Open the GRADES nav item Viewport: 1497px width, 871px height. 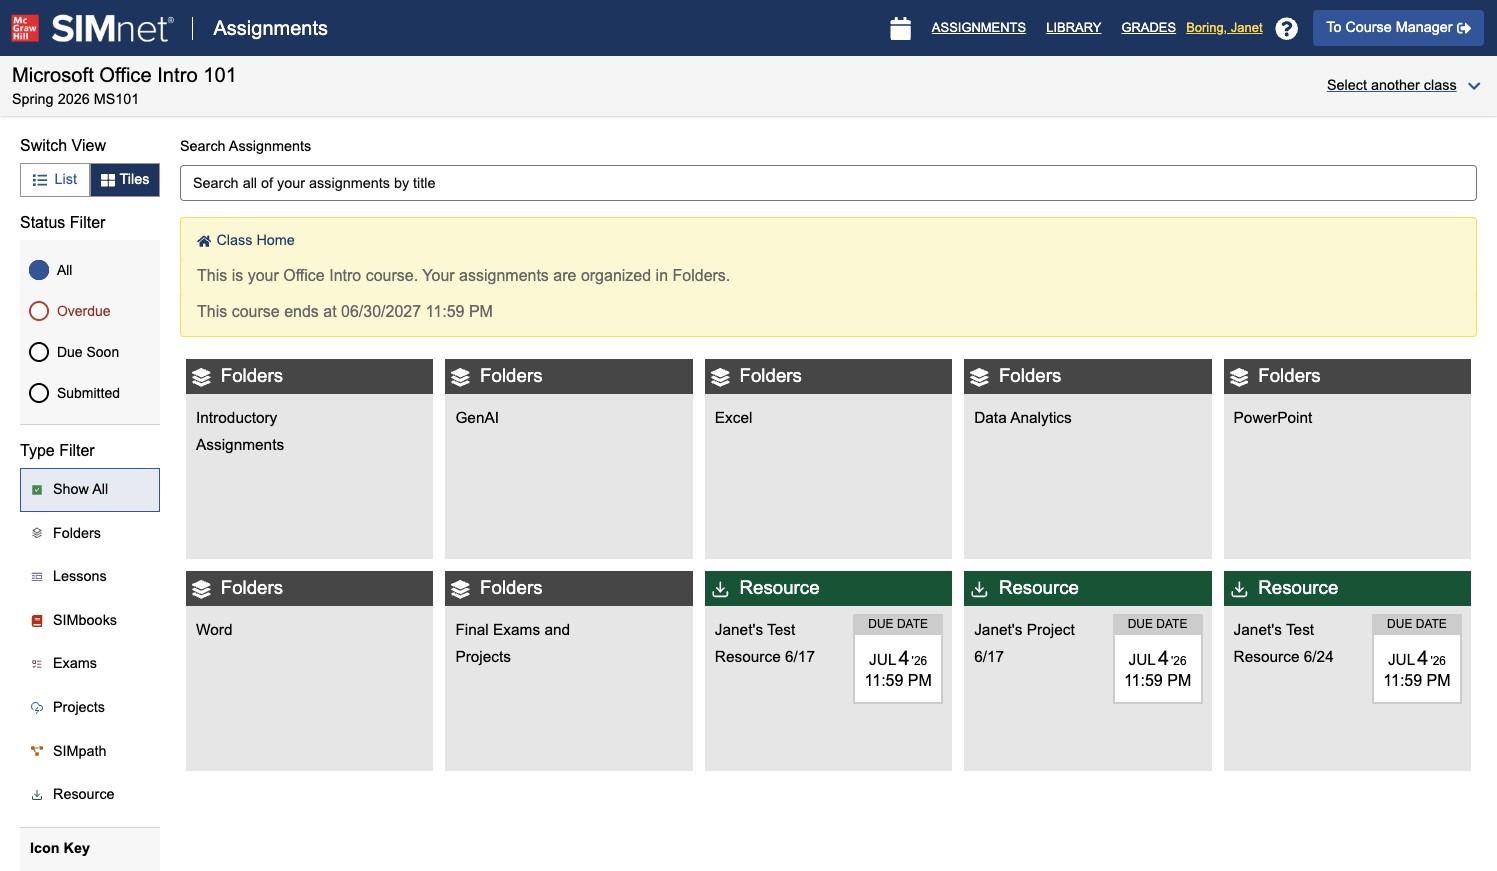1148,28
